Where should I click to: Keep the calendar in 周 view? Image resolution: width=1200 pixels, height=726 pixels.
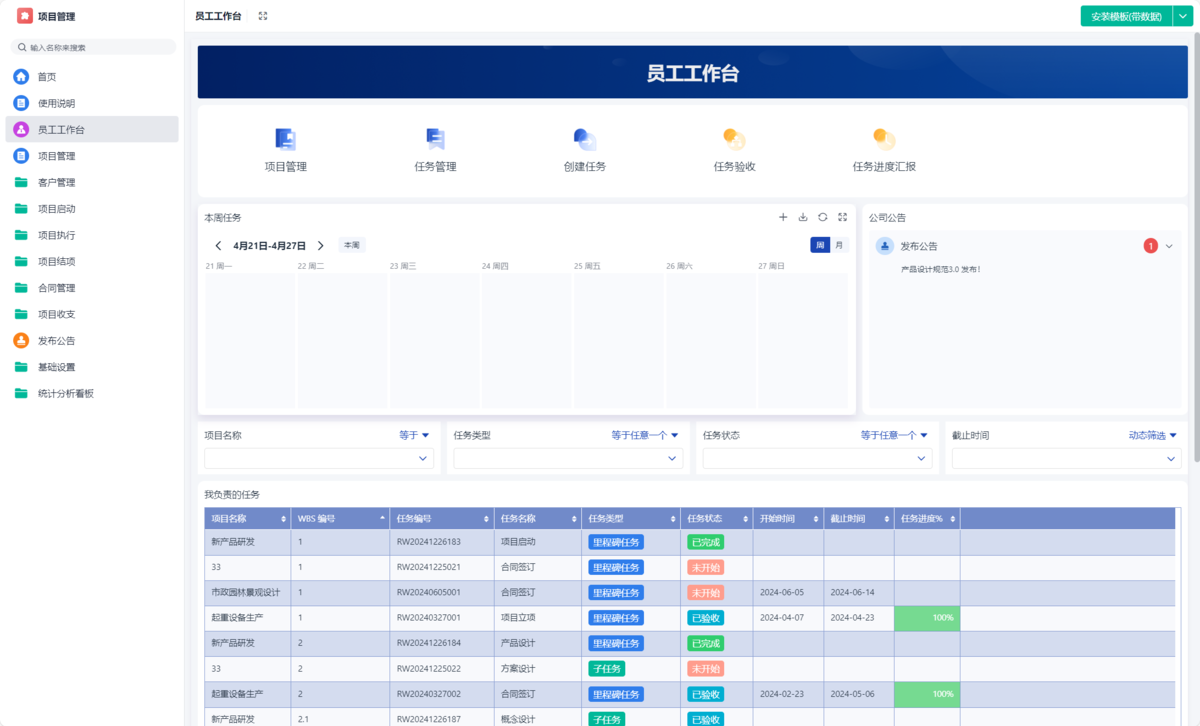pos(818,244)
